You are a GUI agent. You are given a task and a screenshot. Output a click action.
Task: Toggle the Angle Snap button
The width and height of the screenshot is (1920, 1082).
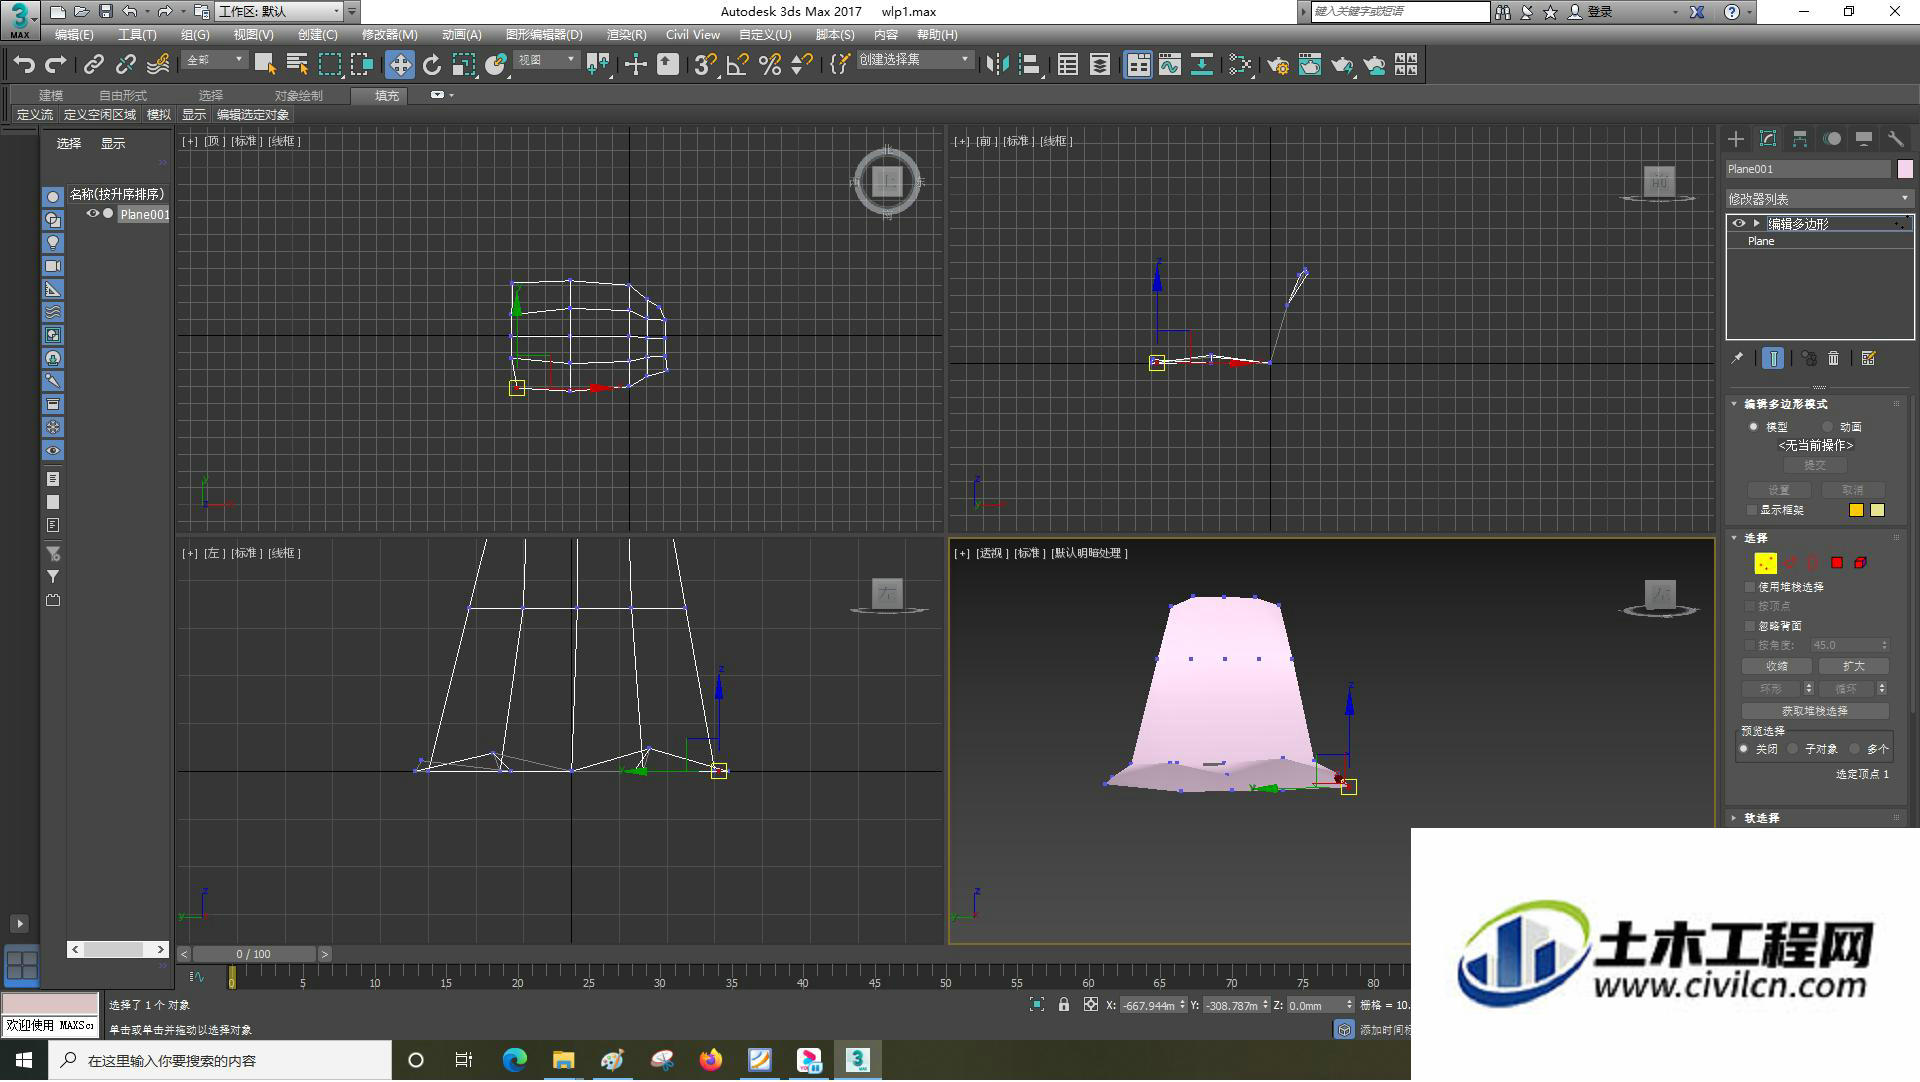click(737, 65)
